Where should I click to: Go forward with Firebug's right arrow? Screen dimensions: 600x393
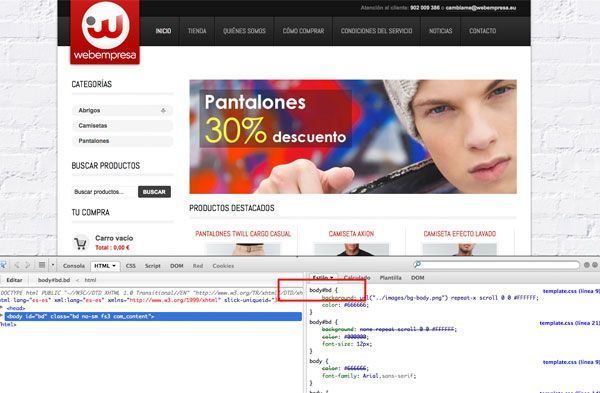[x=28, y=265]
